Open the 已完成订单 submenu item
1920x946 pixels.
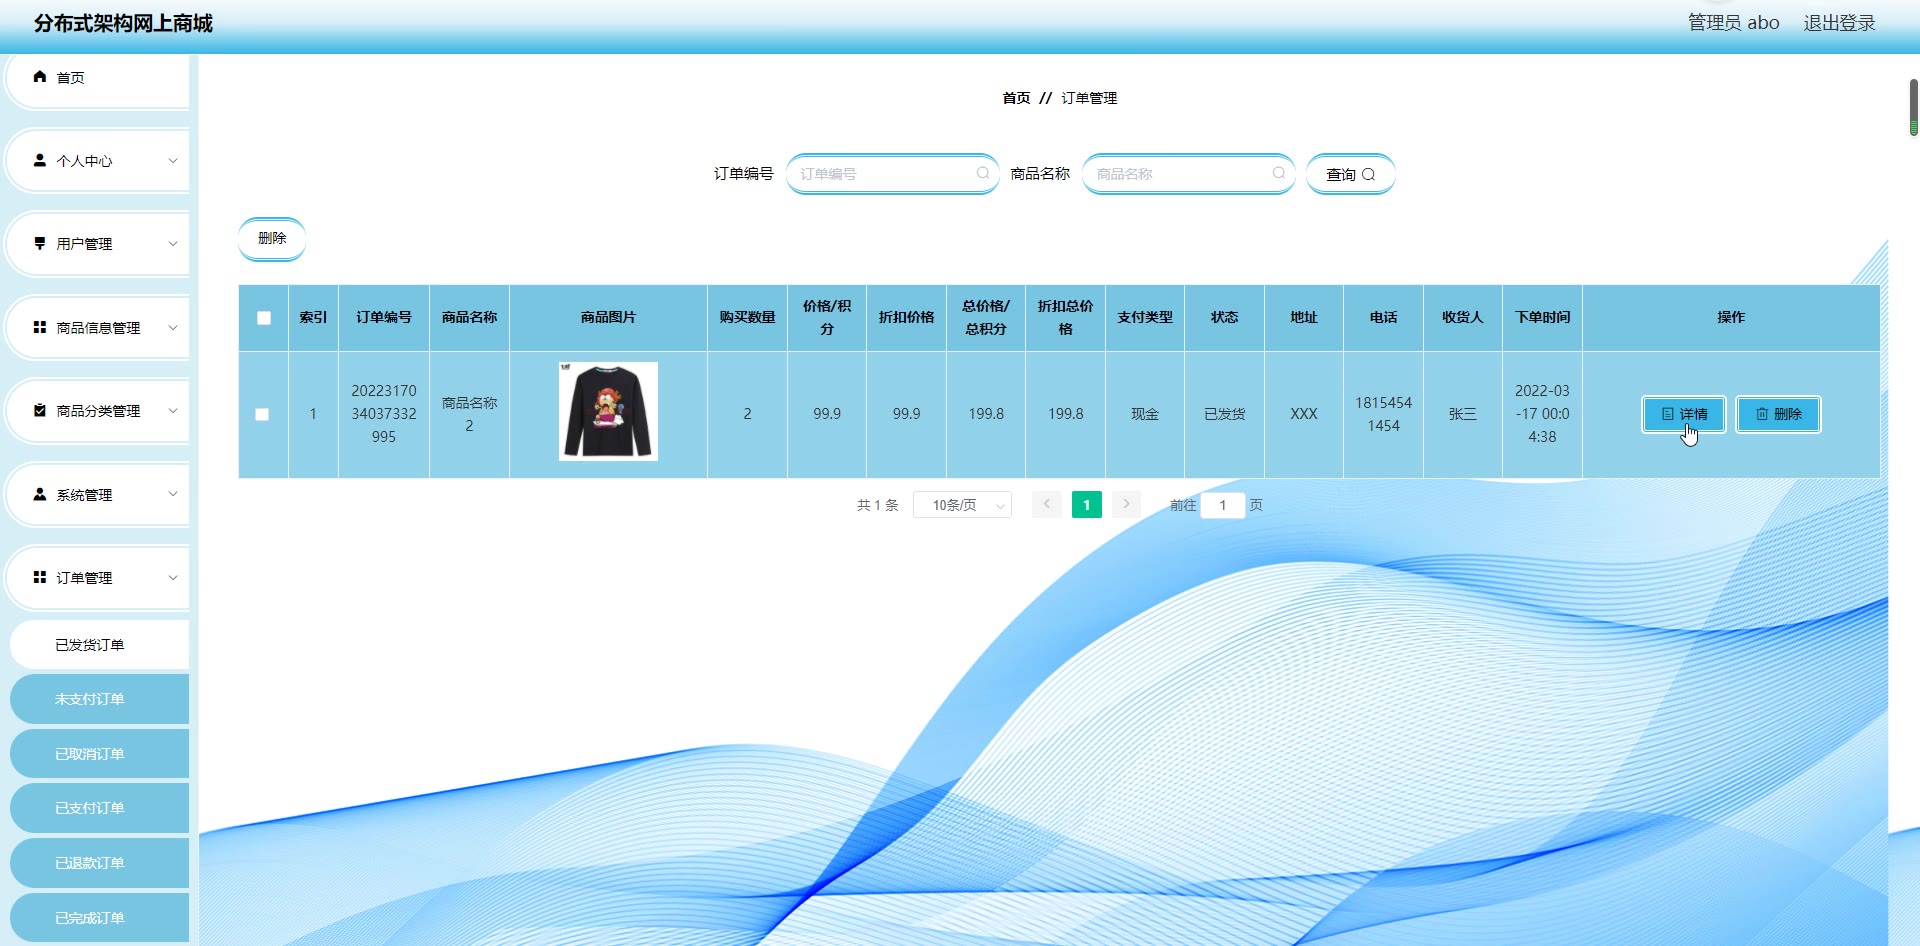tap(99, 918)
